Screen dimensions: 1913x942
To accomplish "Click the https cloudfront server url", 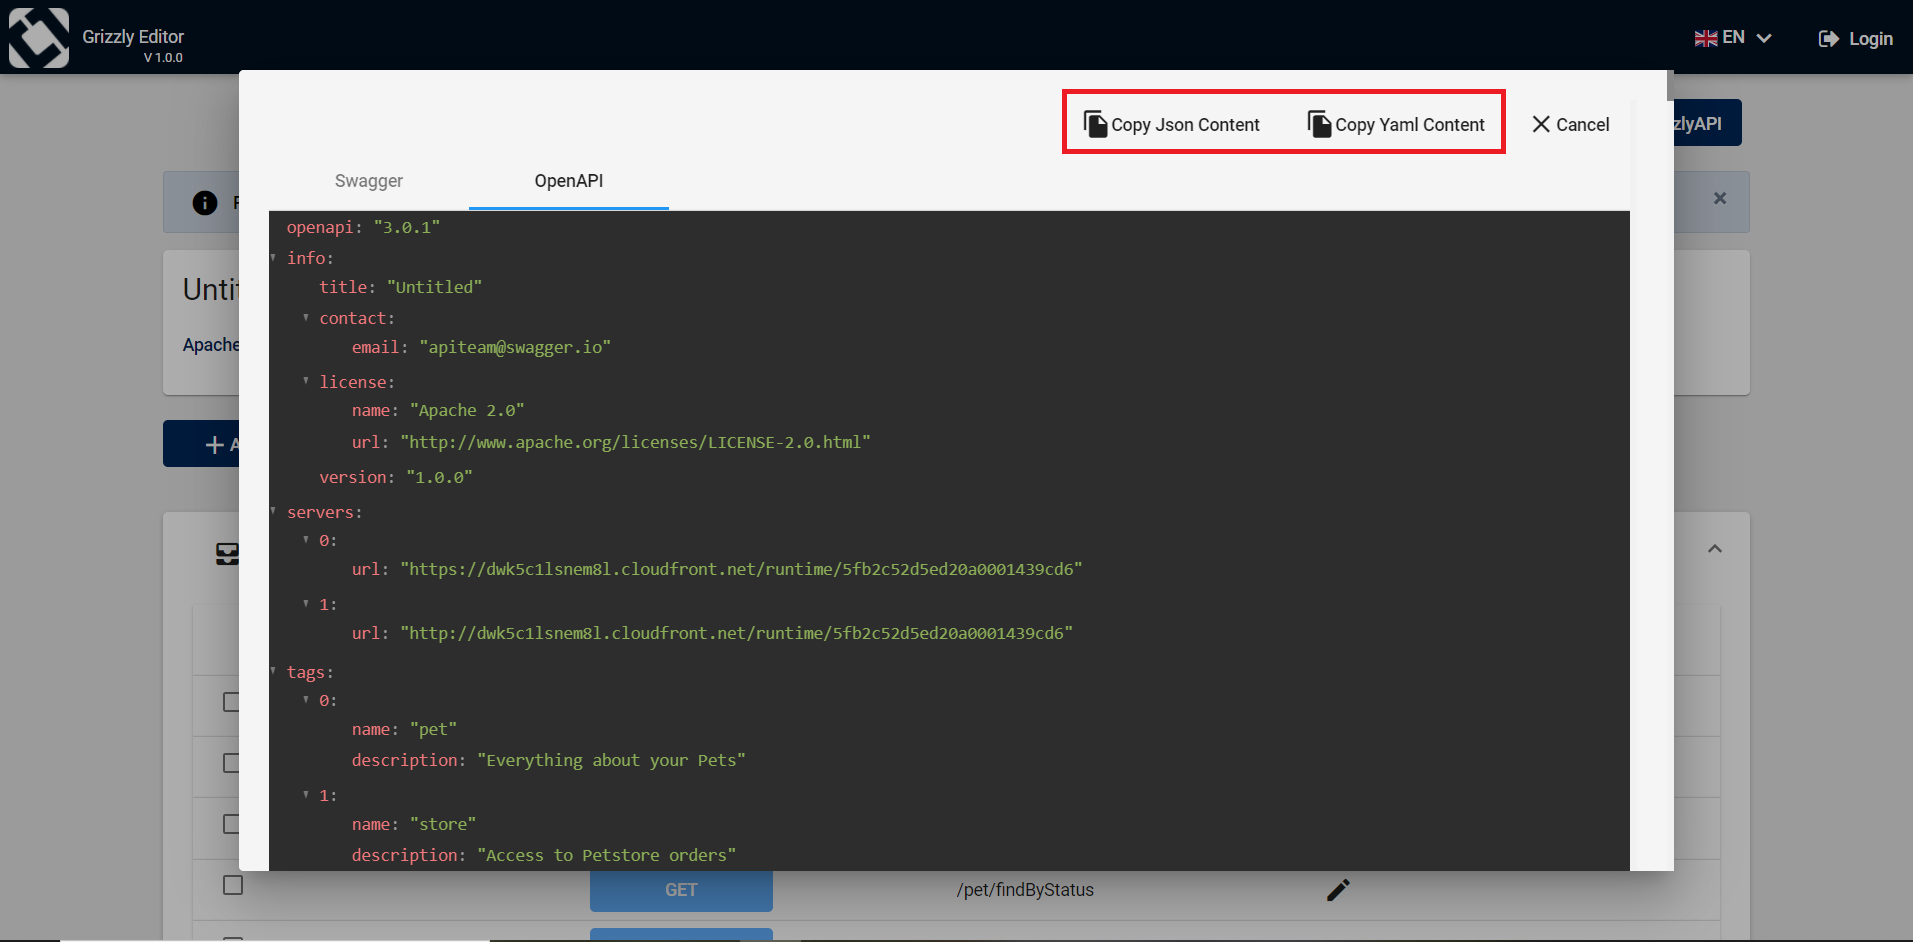I will [x=741, y=569].
